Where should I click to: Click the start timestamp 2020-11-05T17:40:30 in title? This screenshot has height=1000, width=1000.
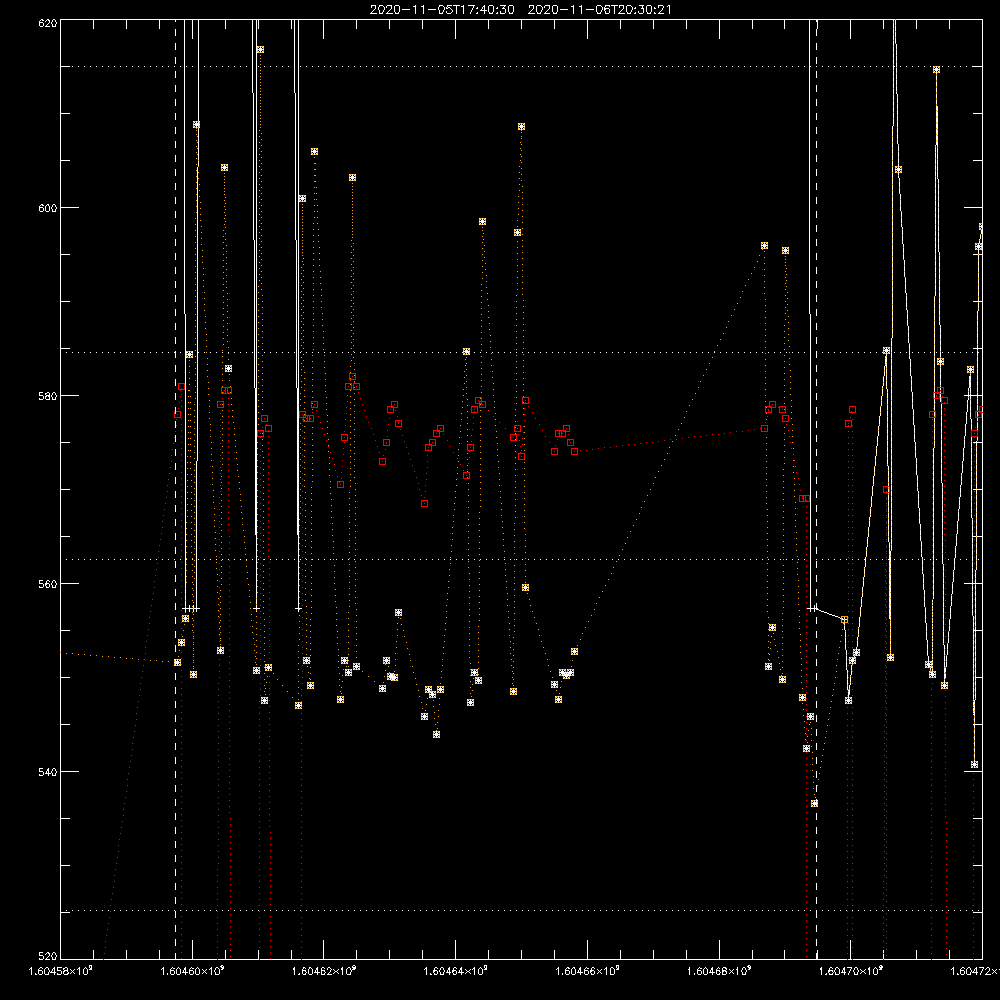tap(442, 10)
